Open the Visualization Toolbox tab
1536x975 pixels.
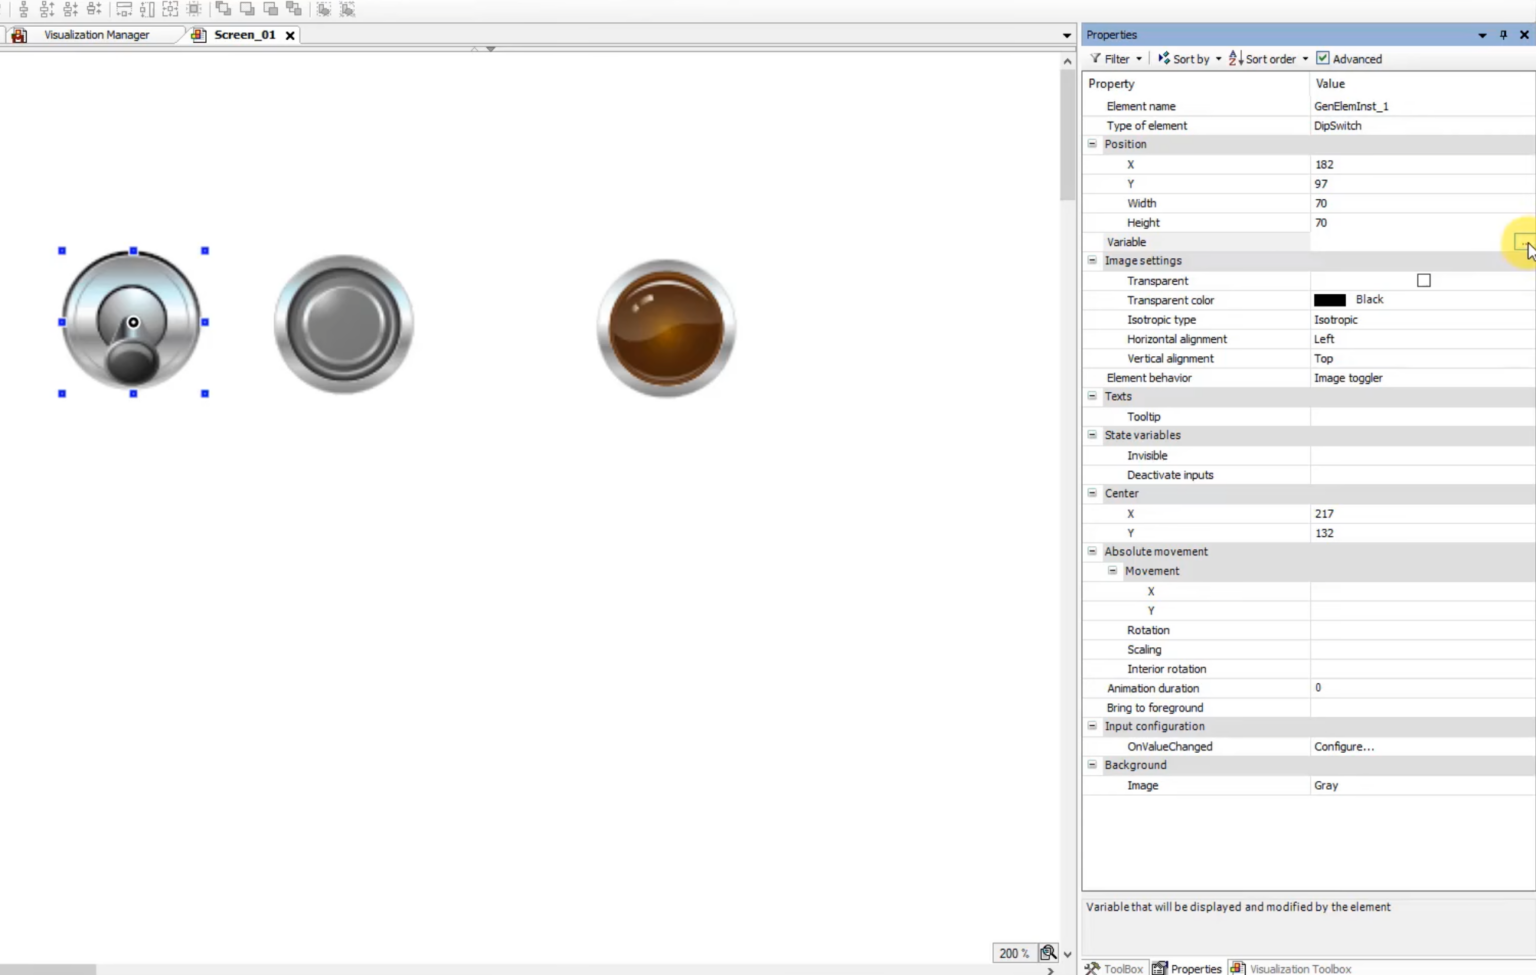(1299, 968)
